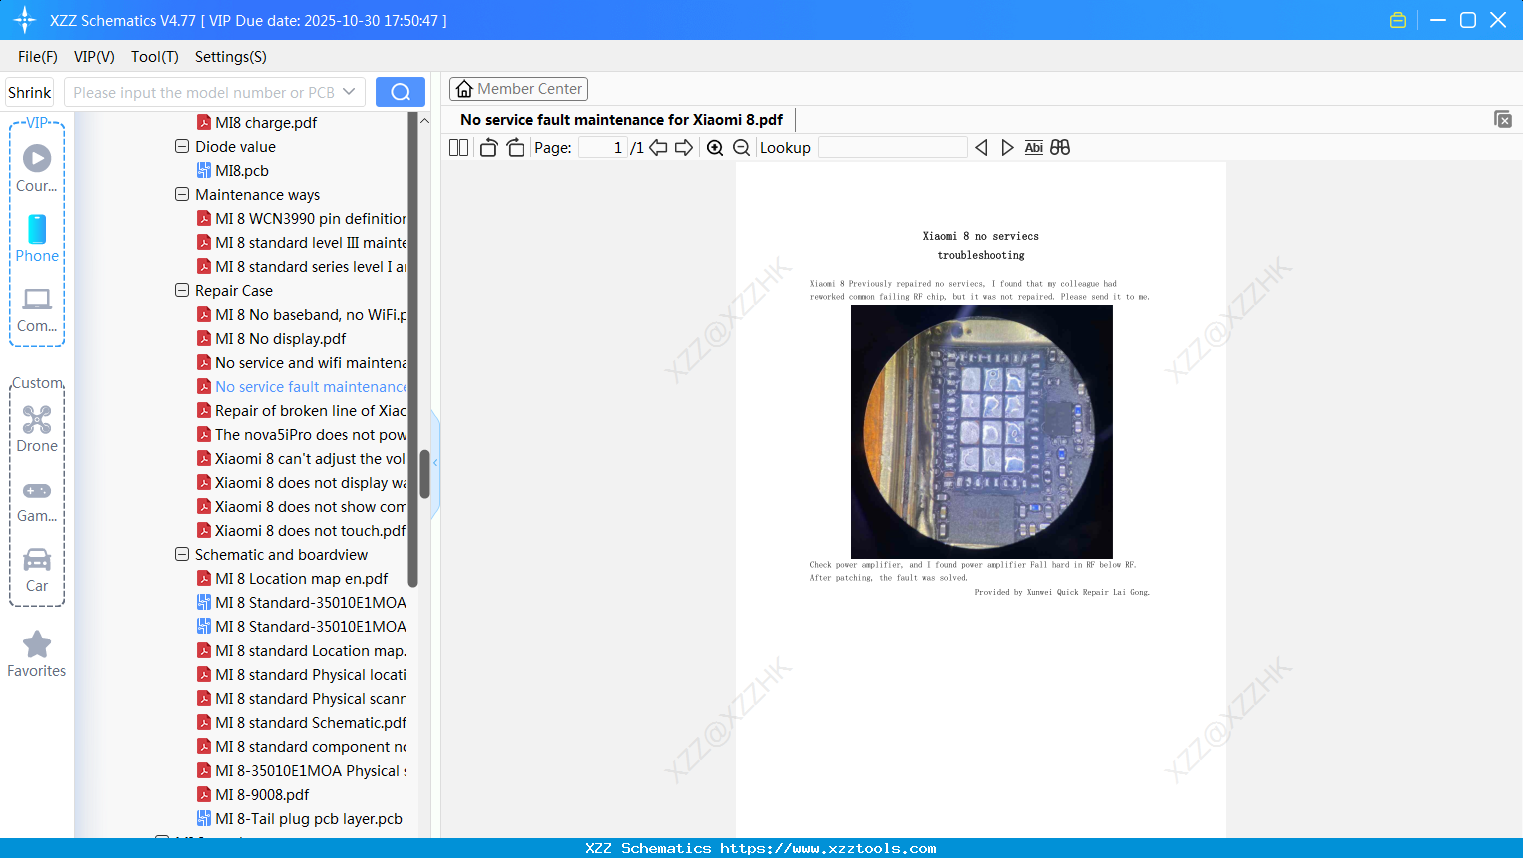Open the File menu

click(38, 57)
